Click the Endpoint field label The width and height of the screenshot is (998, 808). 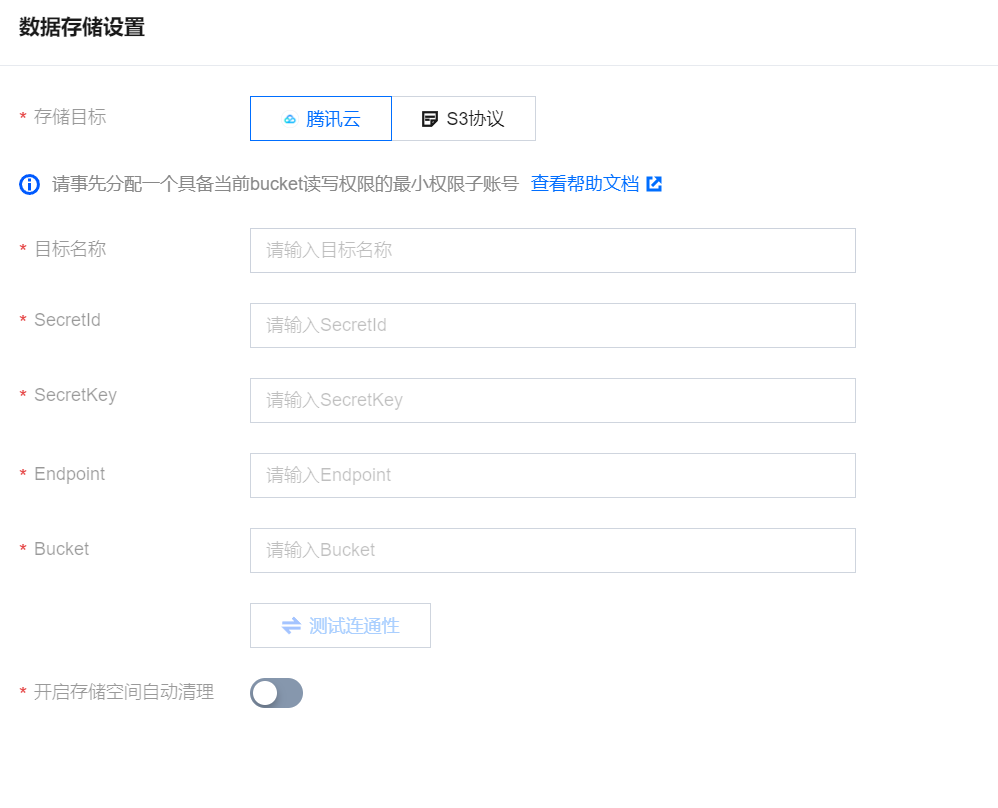(69, 474)
